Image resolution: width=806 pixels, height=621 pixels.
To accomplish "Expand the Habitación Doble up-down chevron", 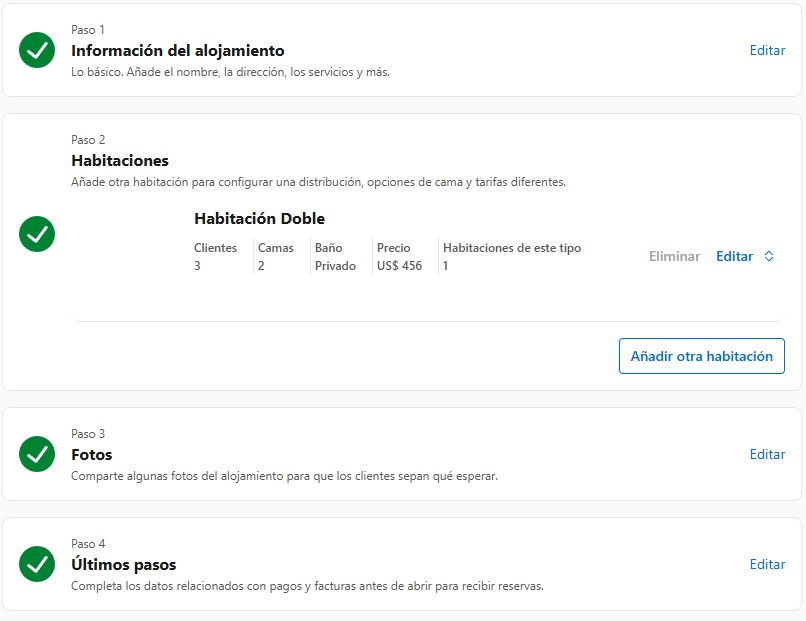I will (769, 256).
